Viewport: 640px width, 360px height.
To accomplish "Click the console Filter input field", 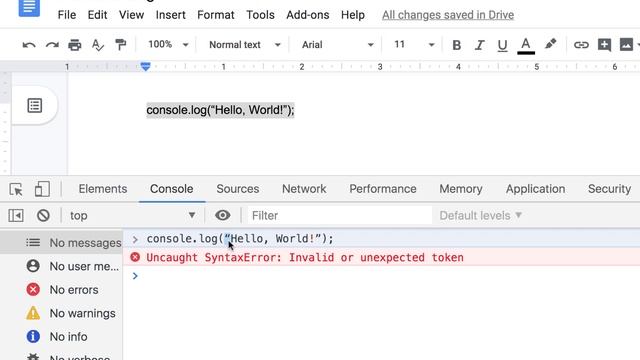I will [340, 216].
